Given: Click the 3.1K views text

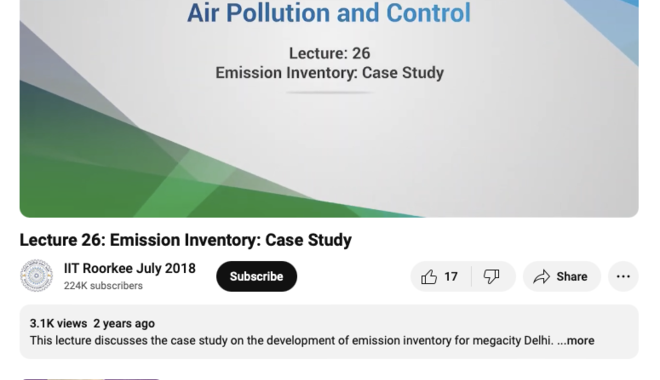Looking at the screenshot, I should coord(58,324).
